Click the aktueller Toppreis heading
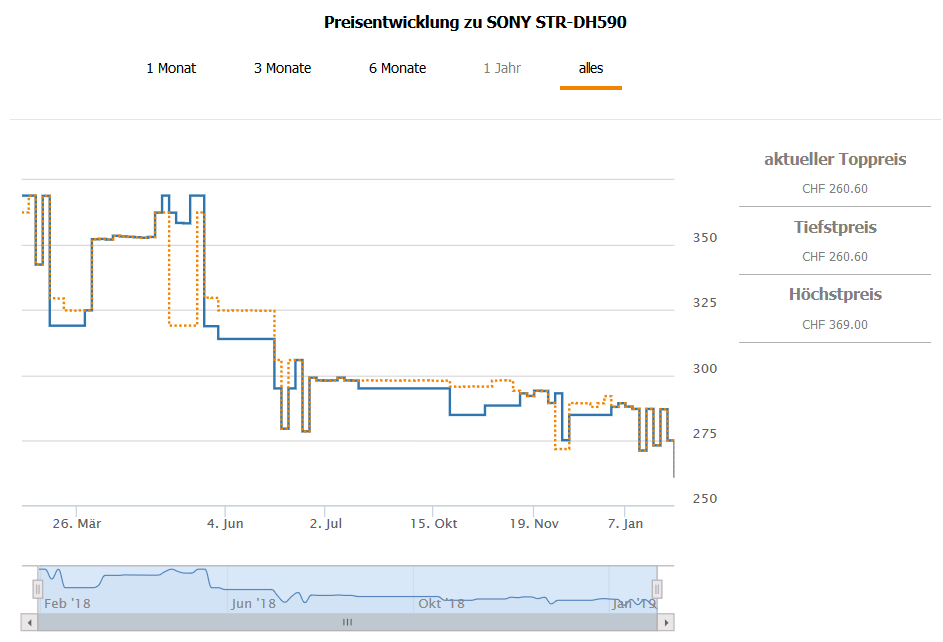Image resolution: width=943 pixels, height=642 pixels. point(835,159)
